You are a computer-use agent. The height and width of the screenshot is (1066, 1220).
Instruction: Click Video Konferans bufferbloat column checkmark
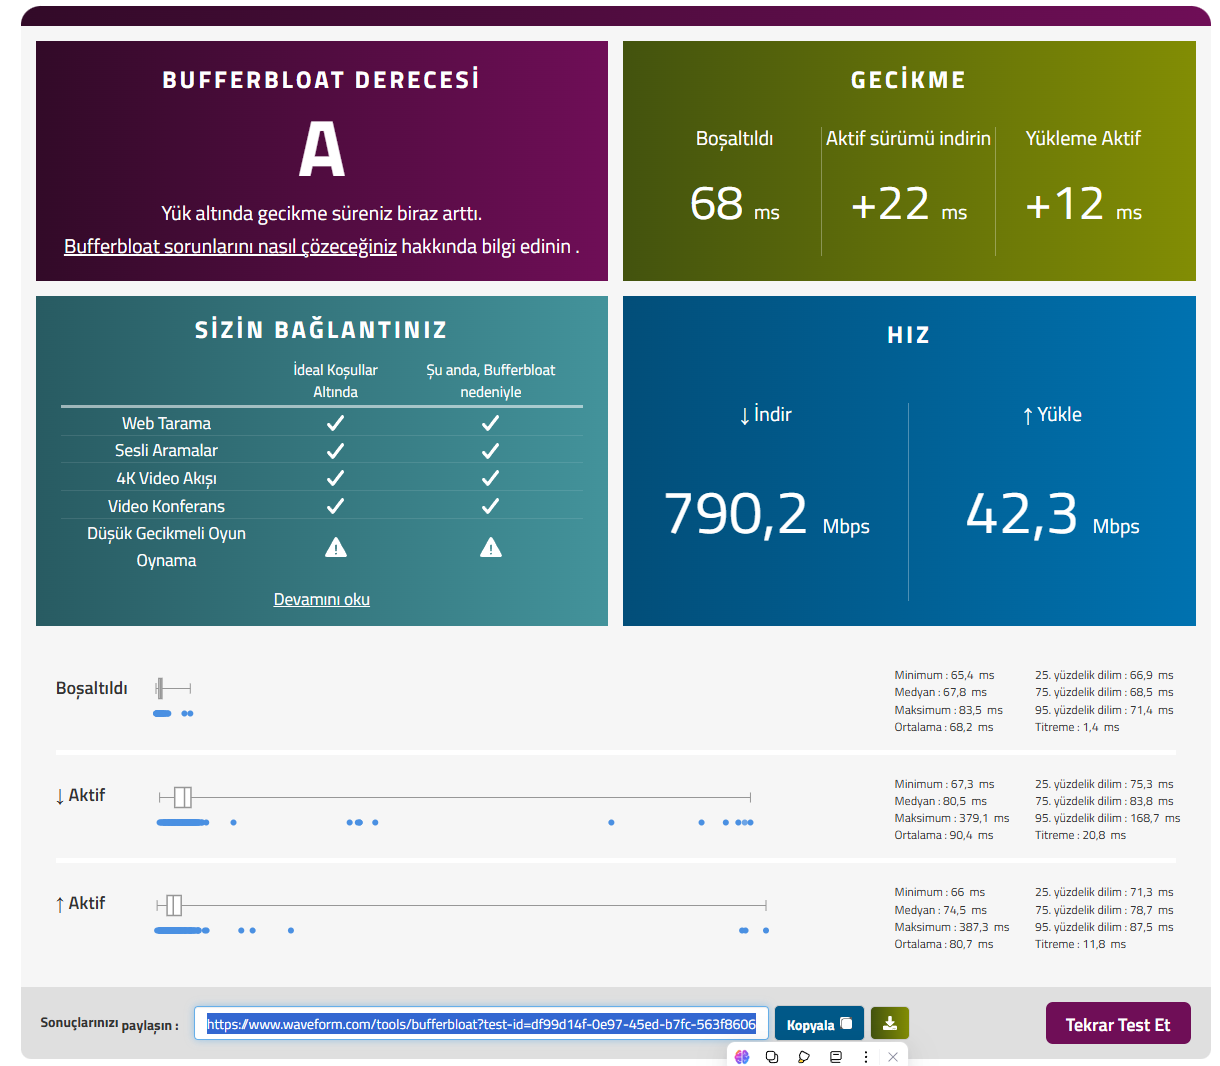(490, 506)
